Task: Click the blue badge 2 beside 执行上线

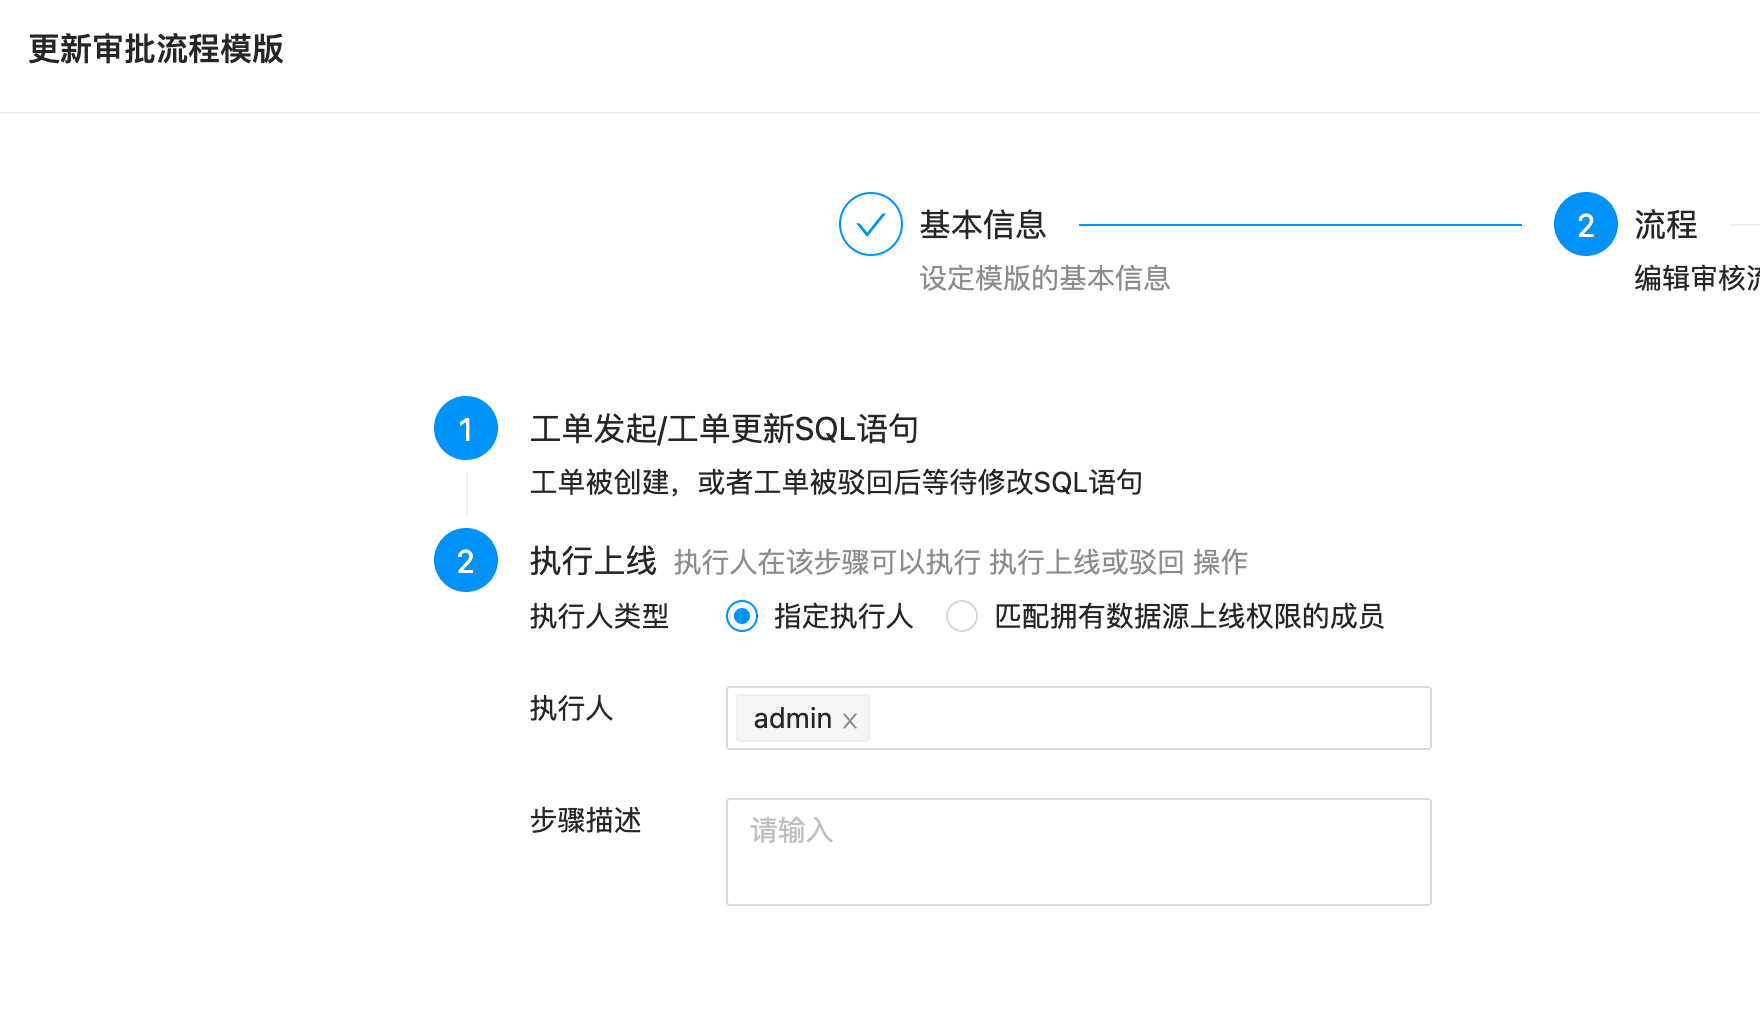Action: tap(465, 561)
